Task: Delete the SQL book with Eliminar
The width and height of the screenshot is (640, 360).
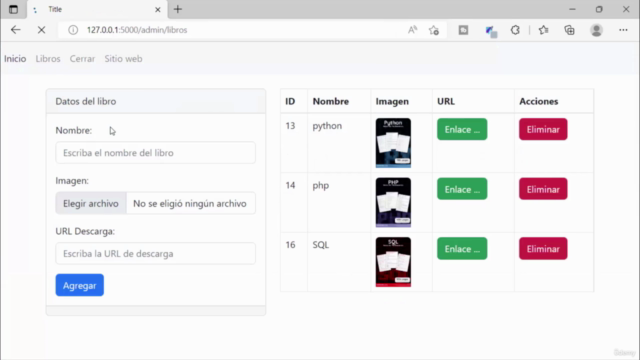Action: (543, 249)
